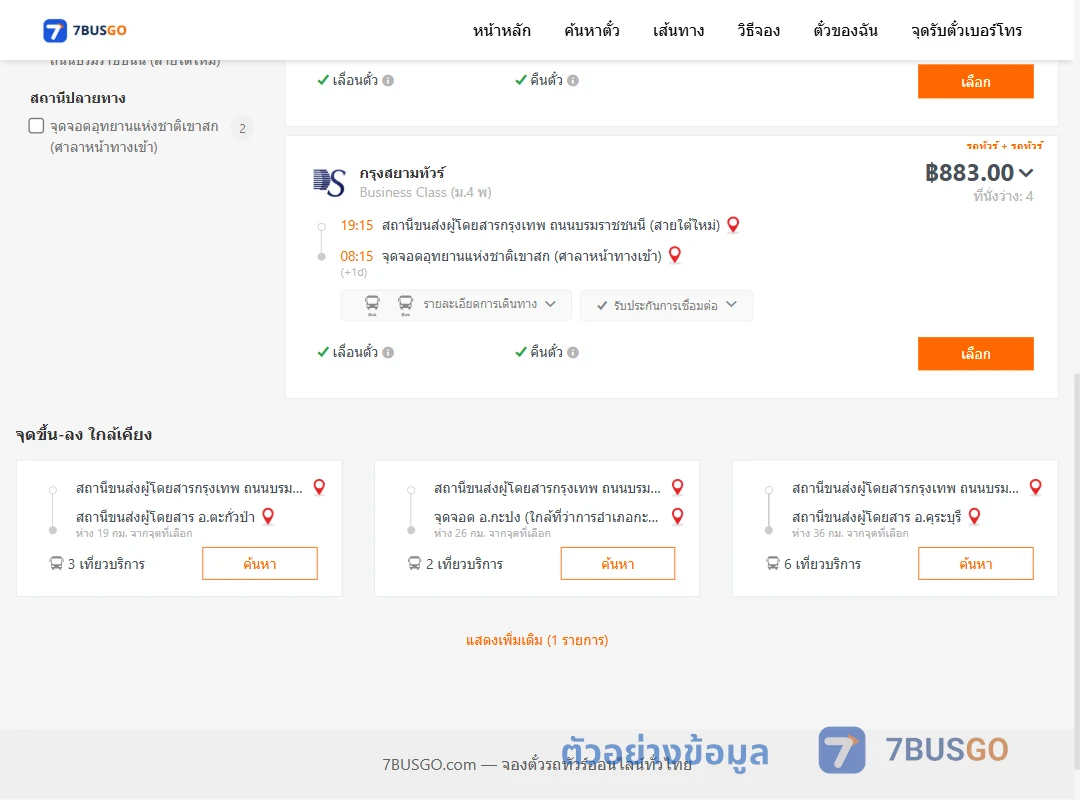The height and width of the screenshot is (800, 1080).
Task: Open the วิธีจอง menu item
Action: click(758, 30)
